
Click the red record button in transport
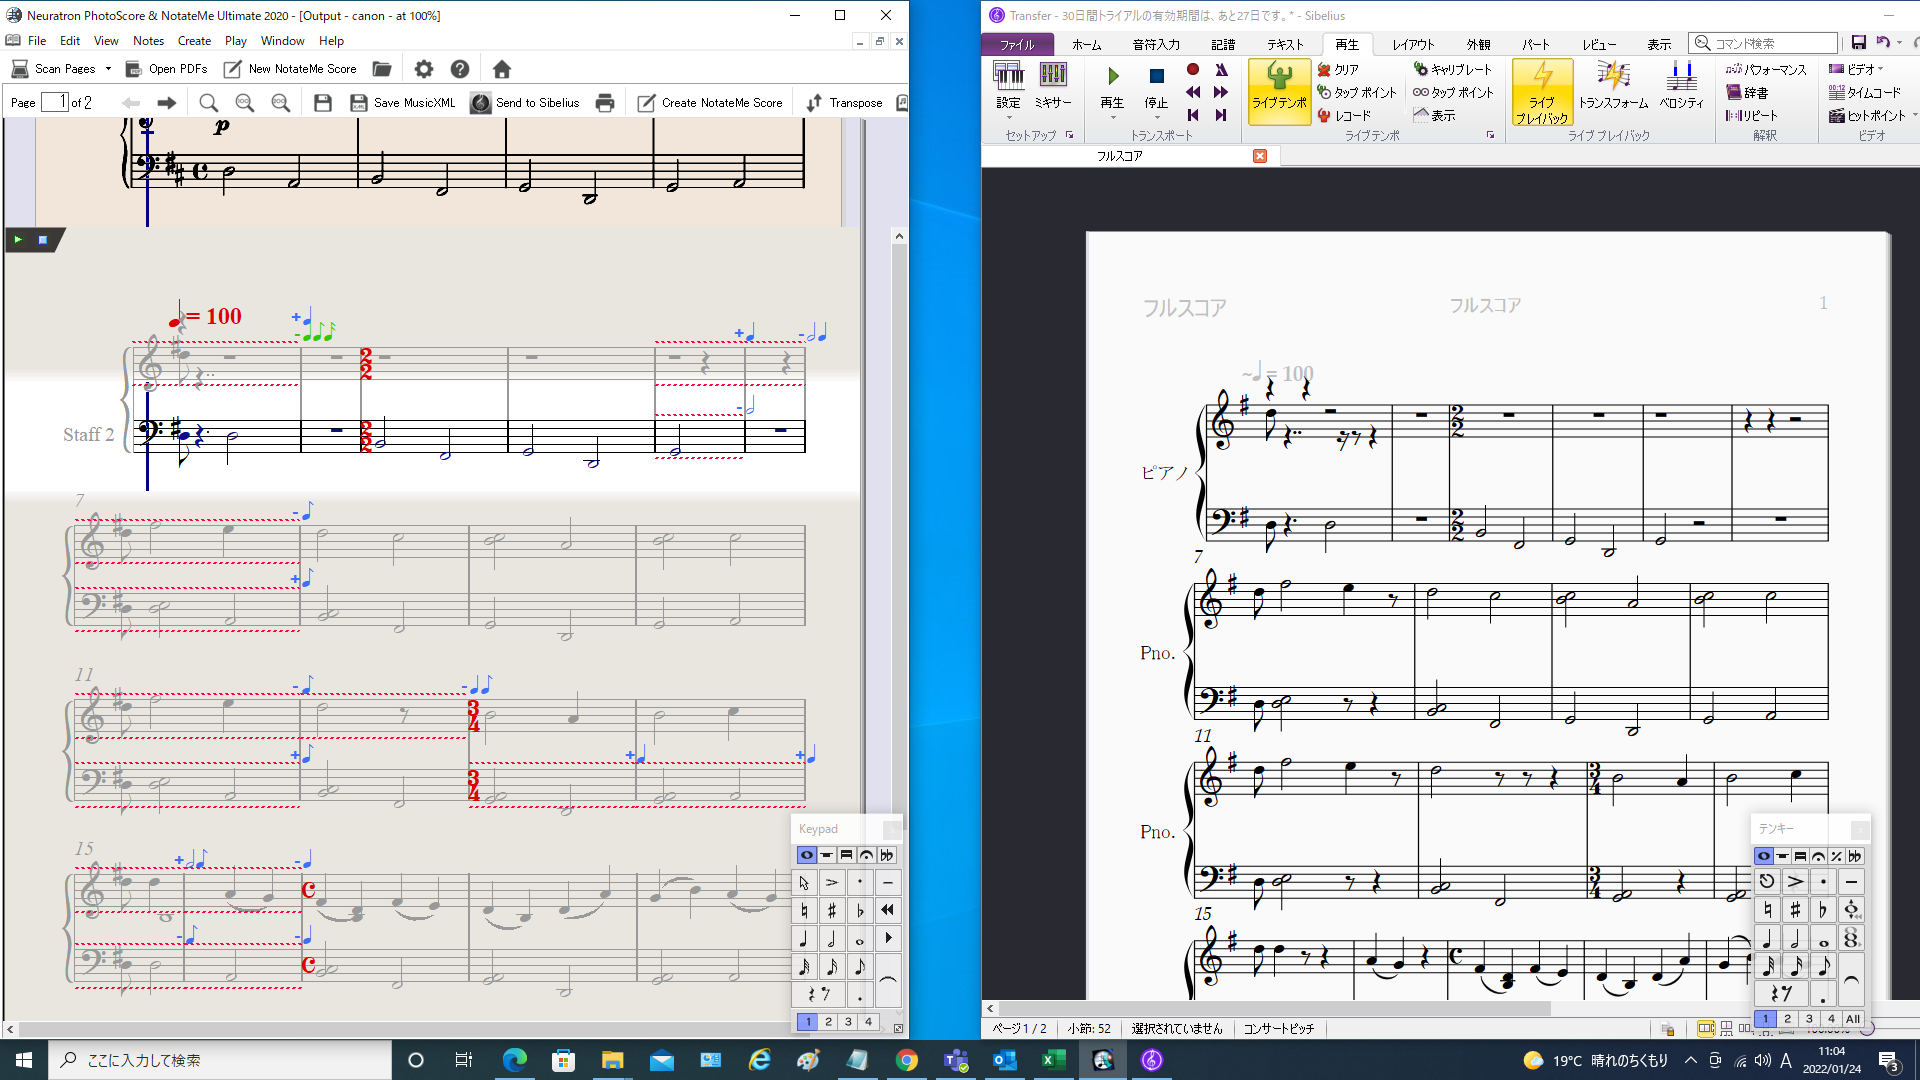[1193, 69]
